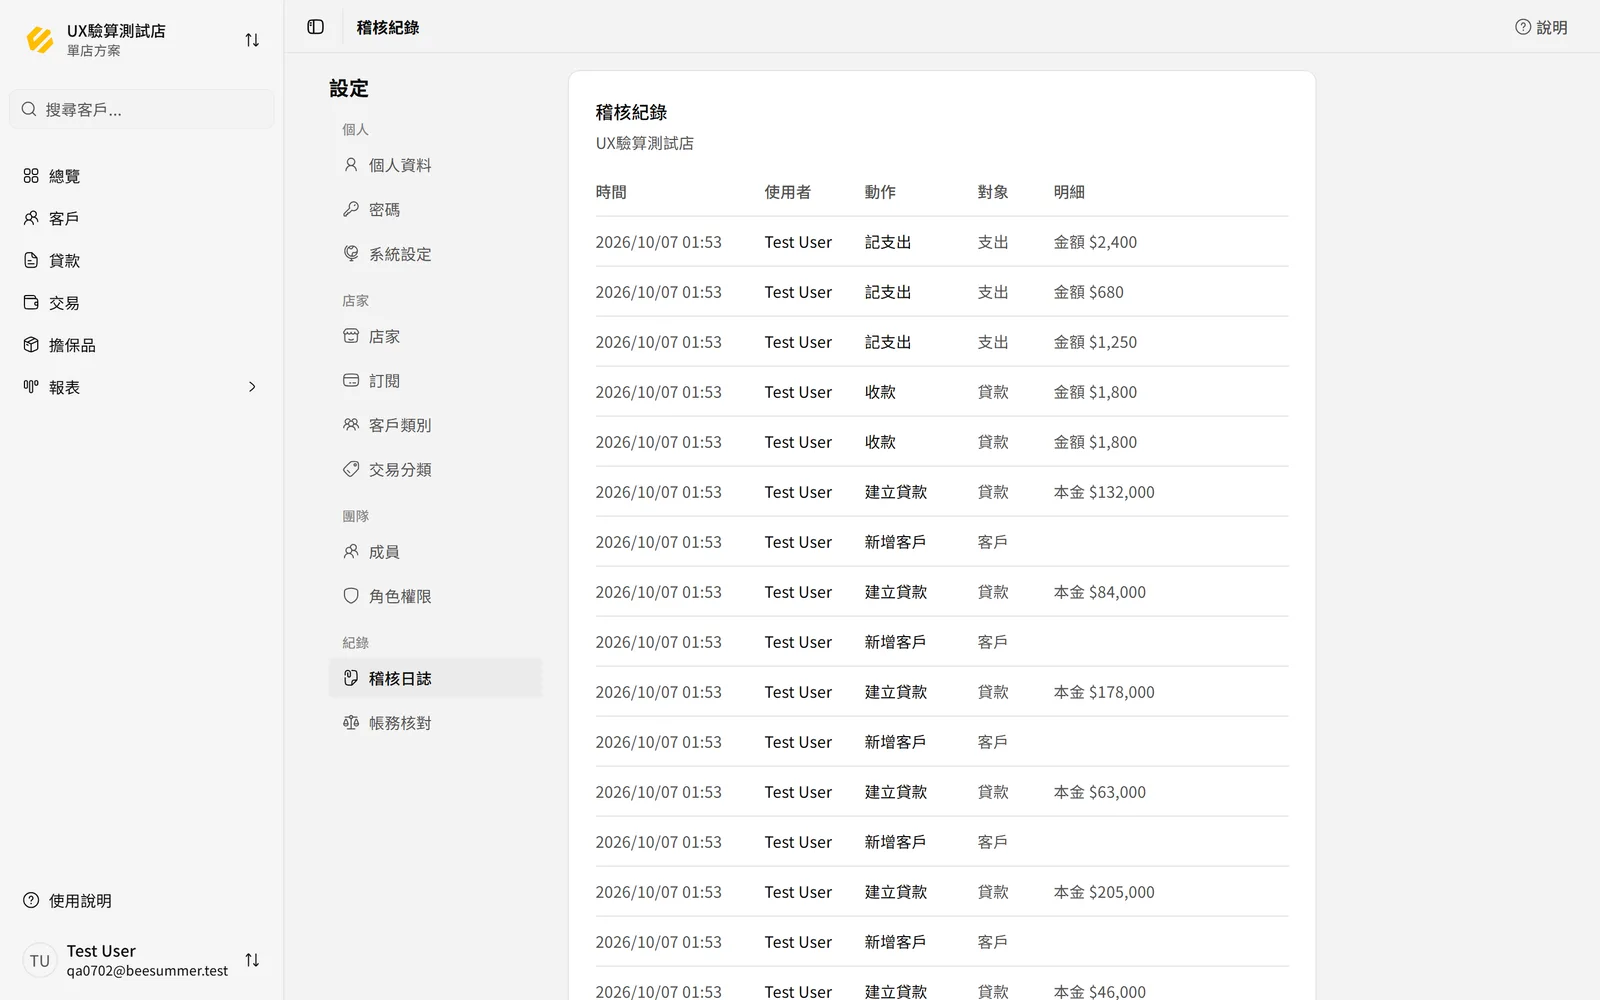
Task: Click the 交易分類 tag icon
Action: [x=351, y=469]
